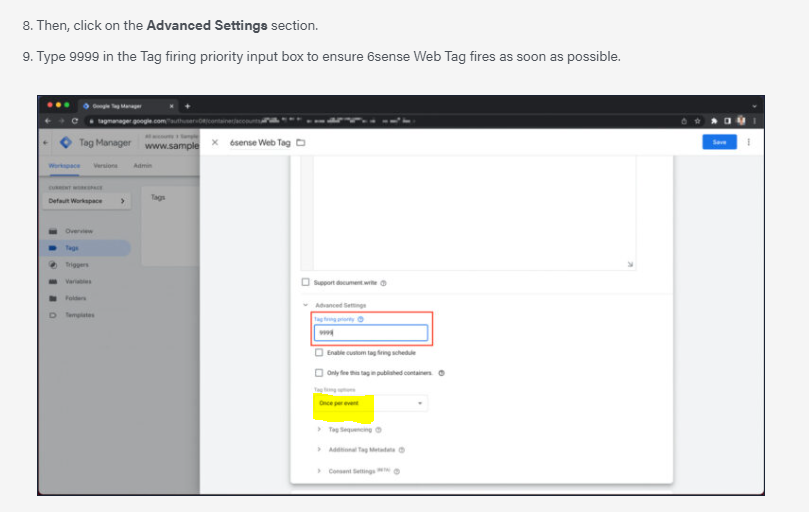
Task: Click the tagmanager.google.com address bar
Action: [382, 121]
